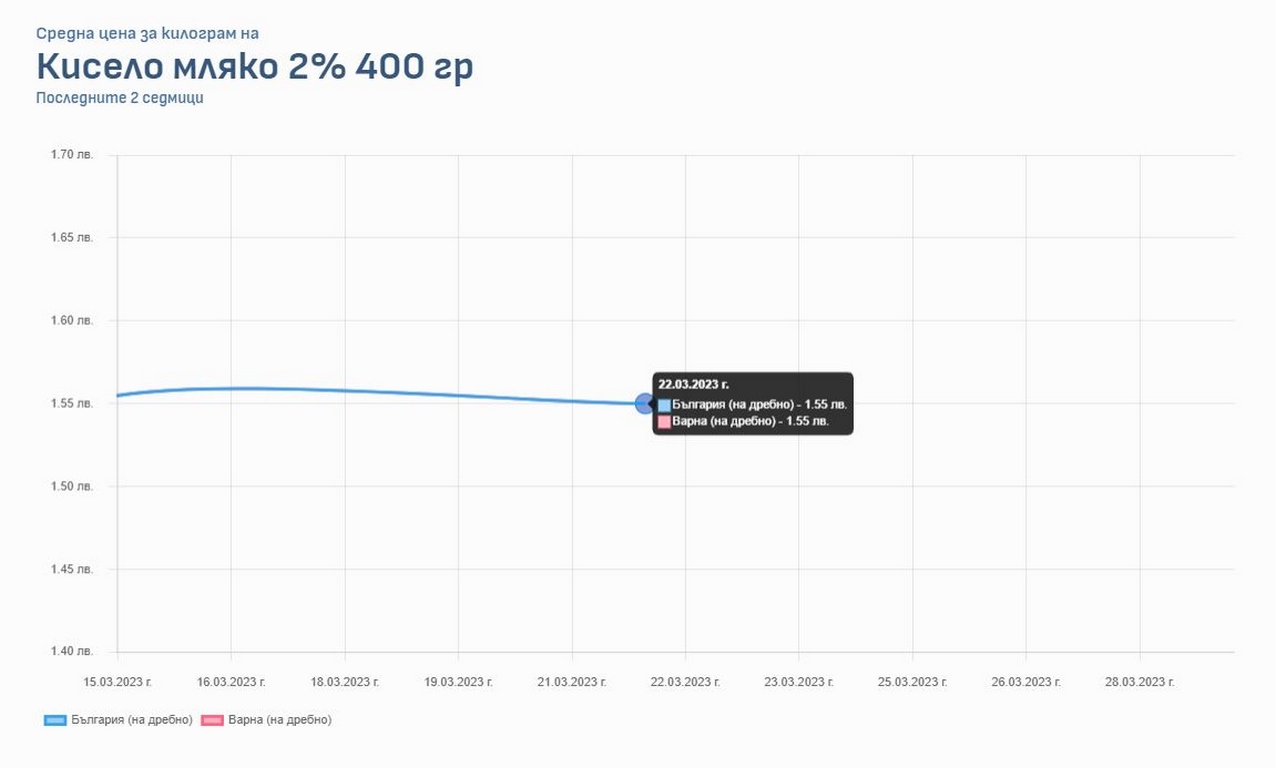Click the 16.03.2023 г. x-axis label
Viewport: 1276px width, 768px height.
[x=231, y=682]
